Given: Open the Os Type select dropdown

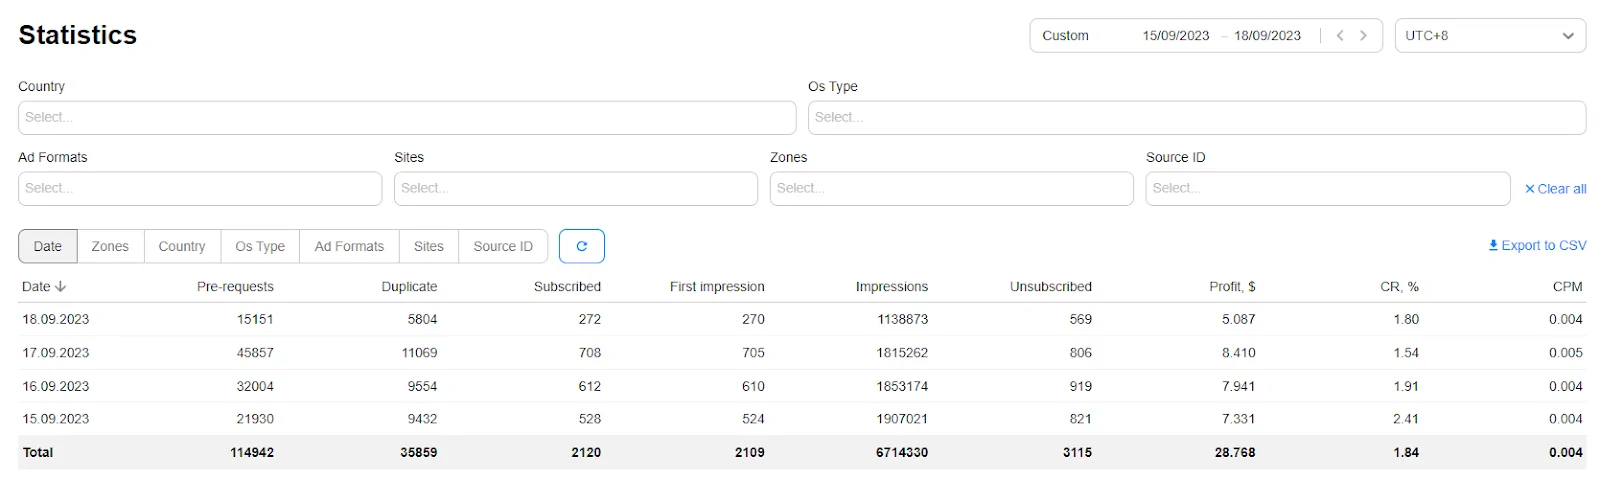Looking at the screenshot, I should (1196, 117).
